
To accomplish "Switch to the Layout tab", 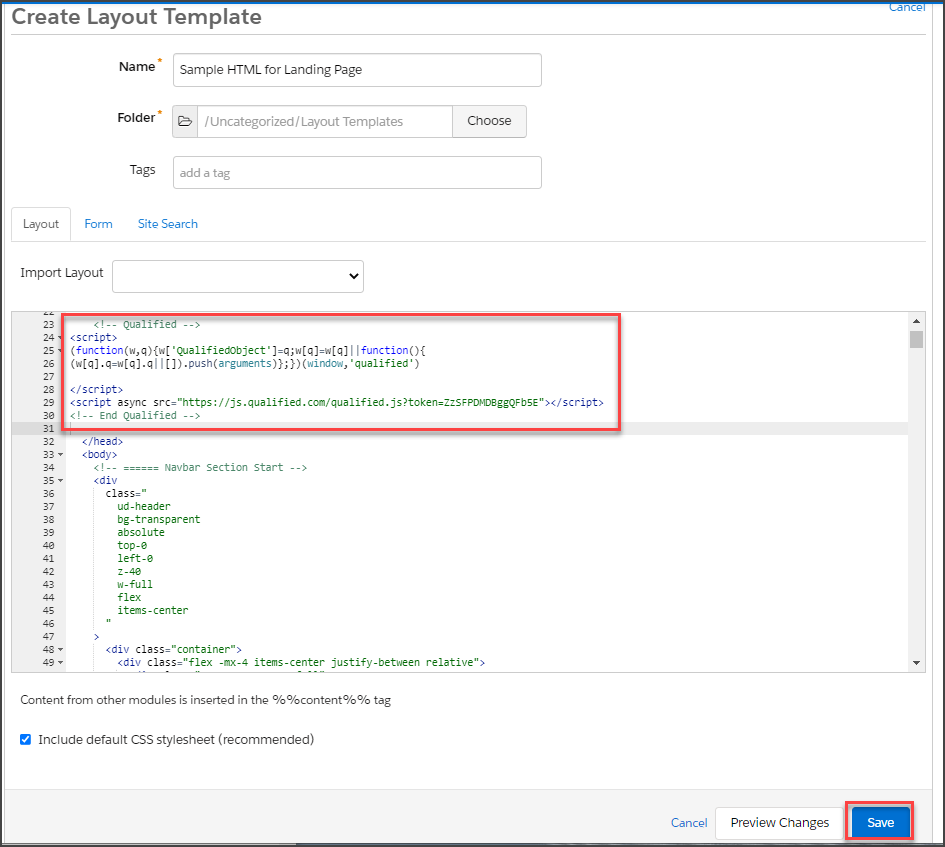I will pyautogui.click(x=41, y=224).
